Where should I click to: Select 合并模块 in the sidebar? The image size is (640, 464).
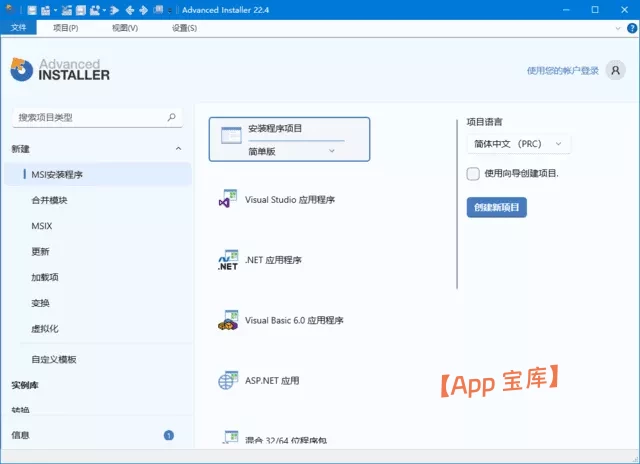(x=49, y=200)
